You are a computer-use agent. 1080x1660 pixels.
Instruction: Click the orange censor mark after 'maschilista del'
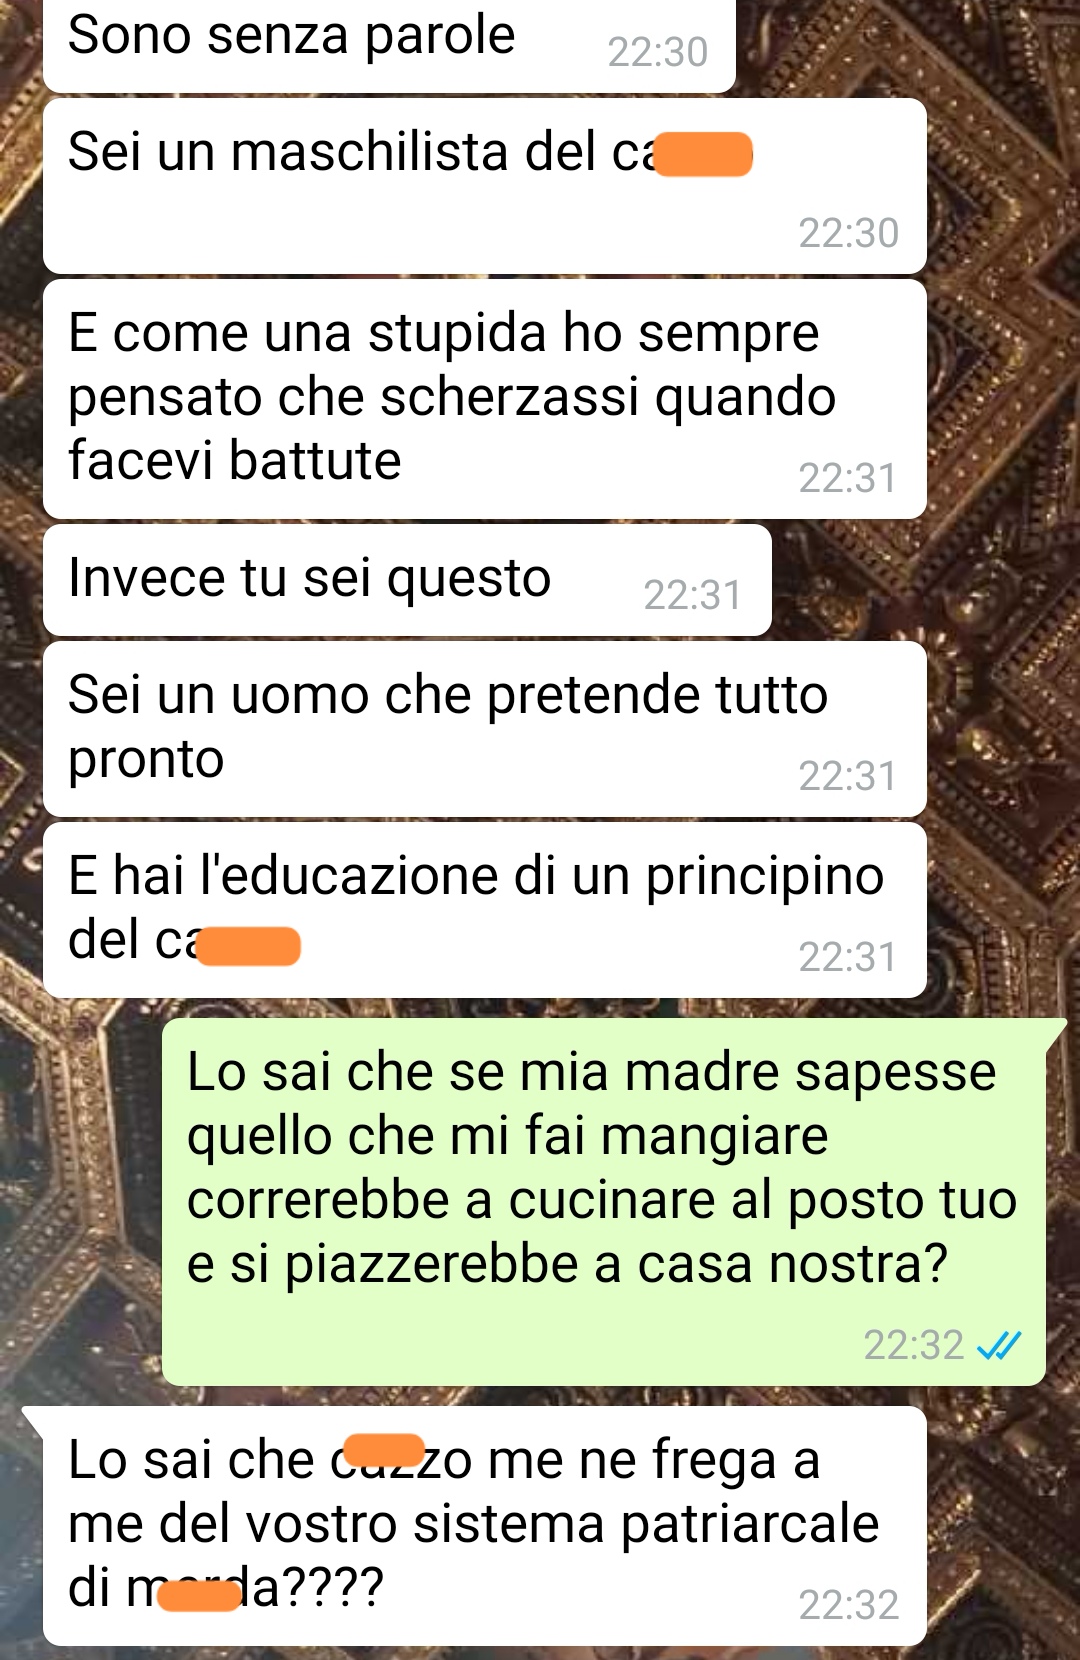click(x=703, y=154)
